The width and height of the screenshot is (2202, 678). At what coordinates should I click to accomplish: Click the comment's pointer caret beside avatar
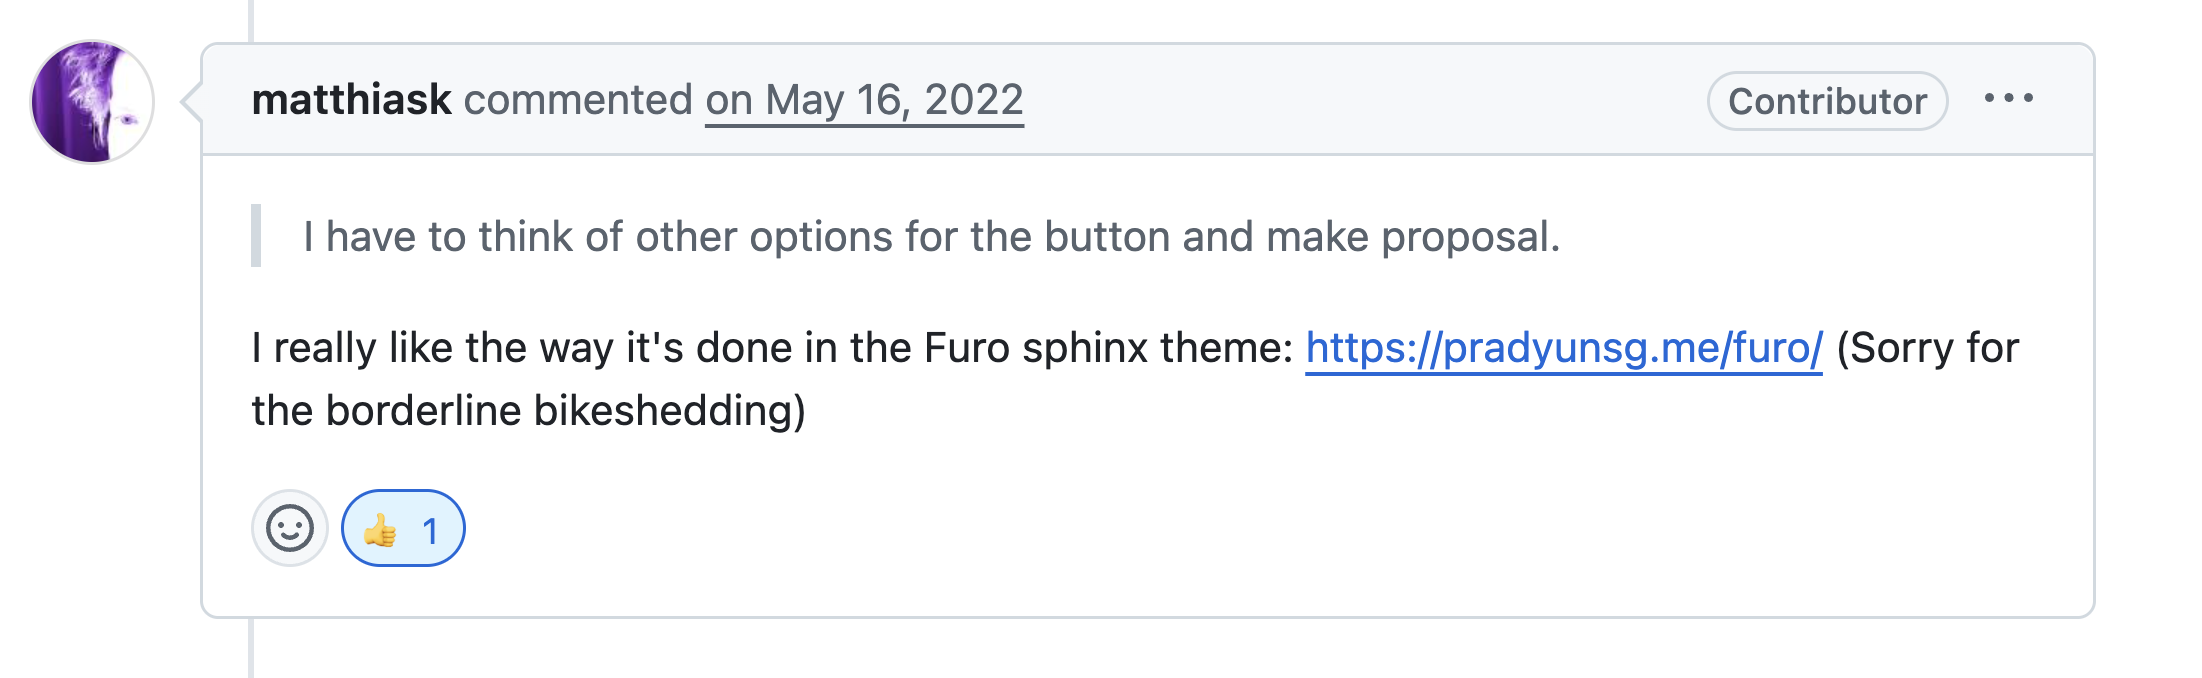191,101
